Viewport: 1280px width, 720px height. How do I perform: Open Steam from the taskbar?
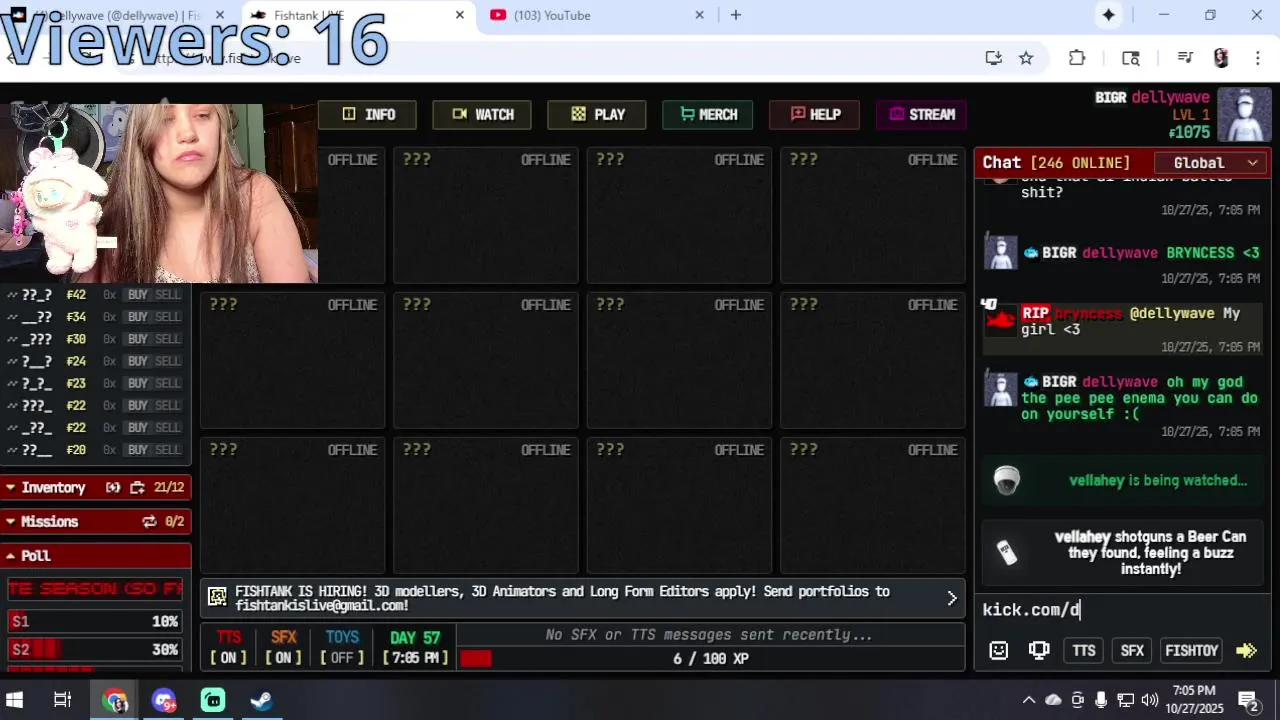(x=262, y=700)
